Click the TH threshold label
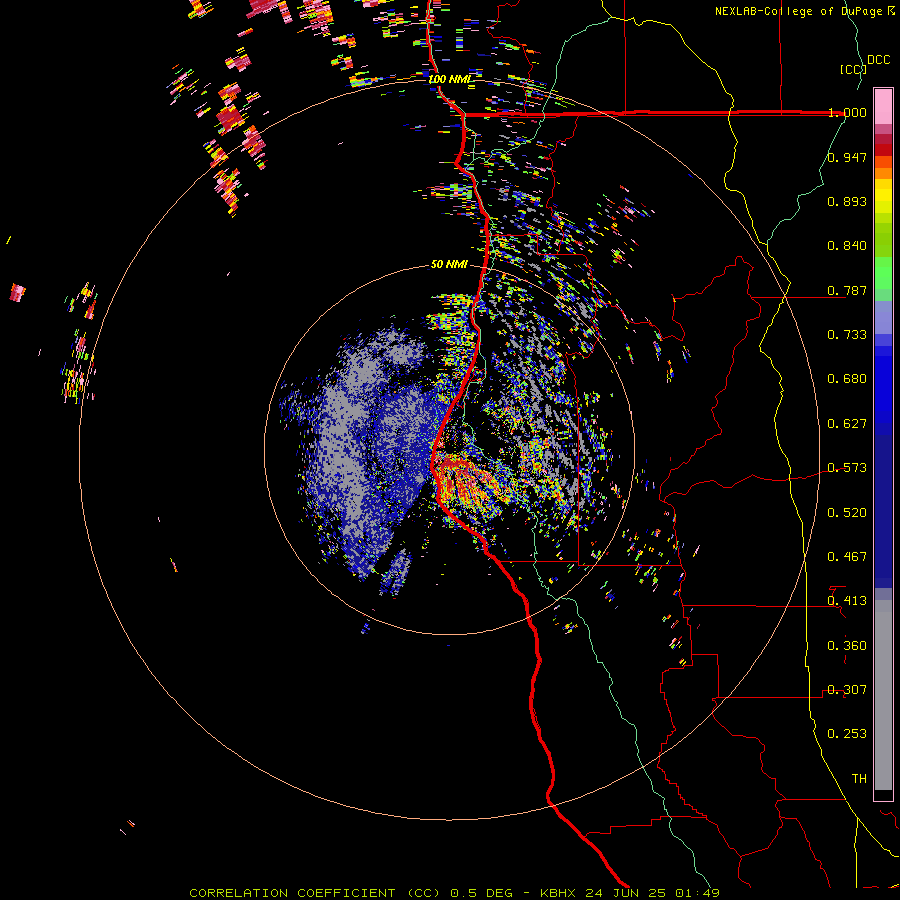Viewport: 900px width, 900px height. [859, 779]
